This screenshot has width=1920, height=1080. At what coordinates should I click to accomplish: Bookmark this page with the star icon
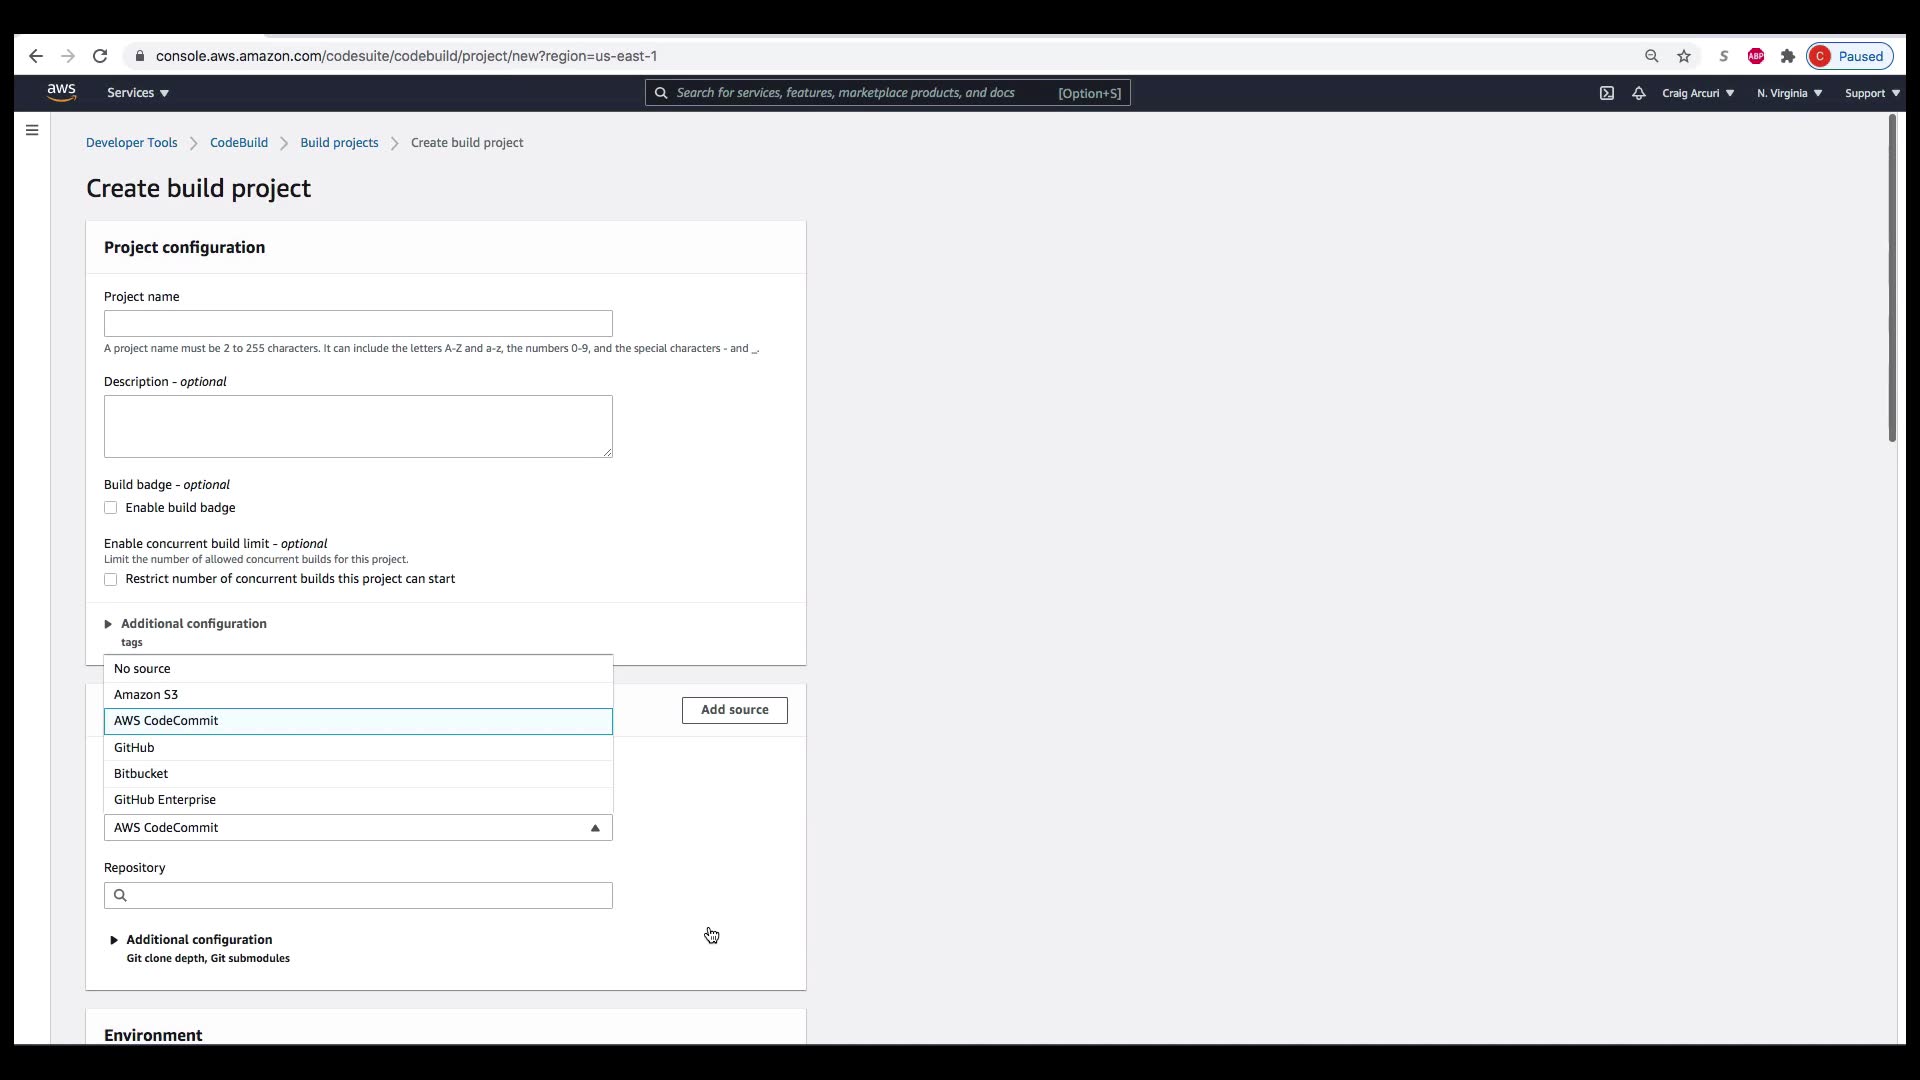[x=1684, y=56]
